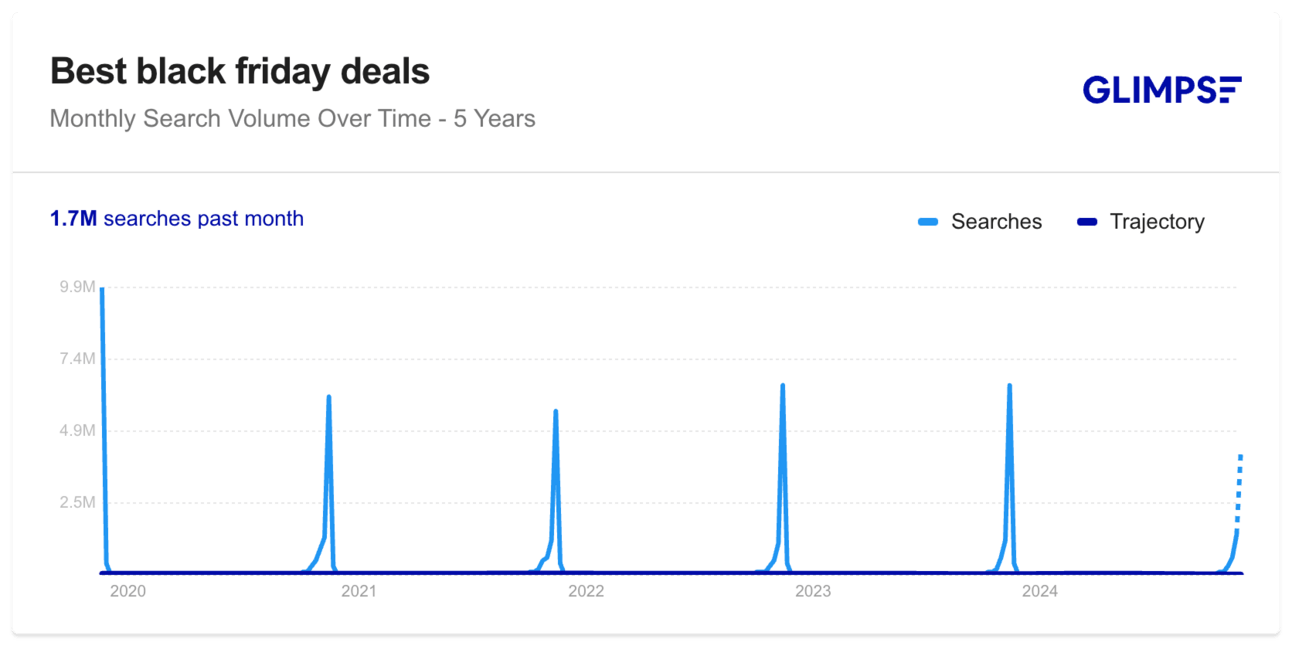This screenshot has width=1292, height=646.
Task: Toggle the Trajectory legend item
Action: 1140,222
